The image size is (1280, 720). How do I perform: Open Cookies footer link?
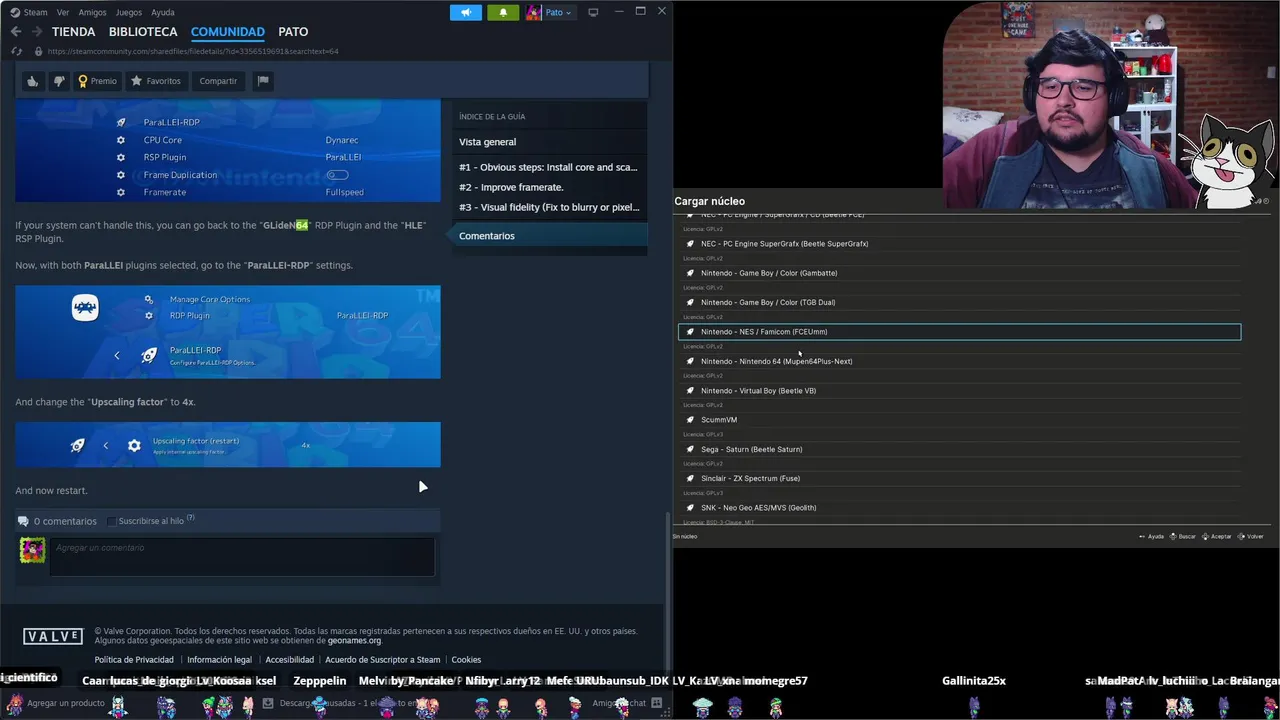pyautogui.click(x=466, y=660)
